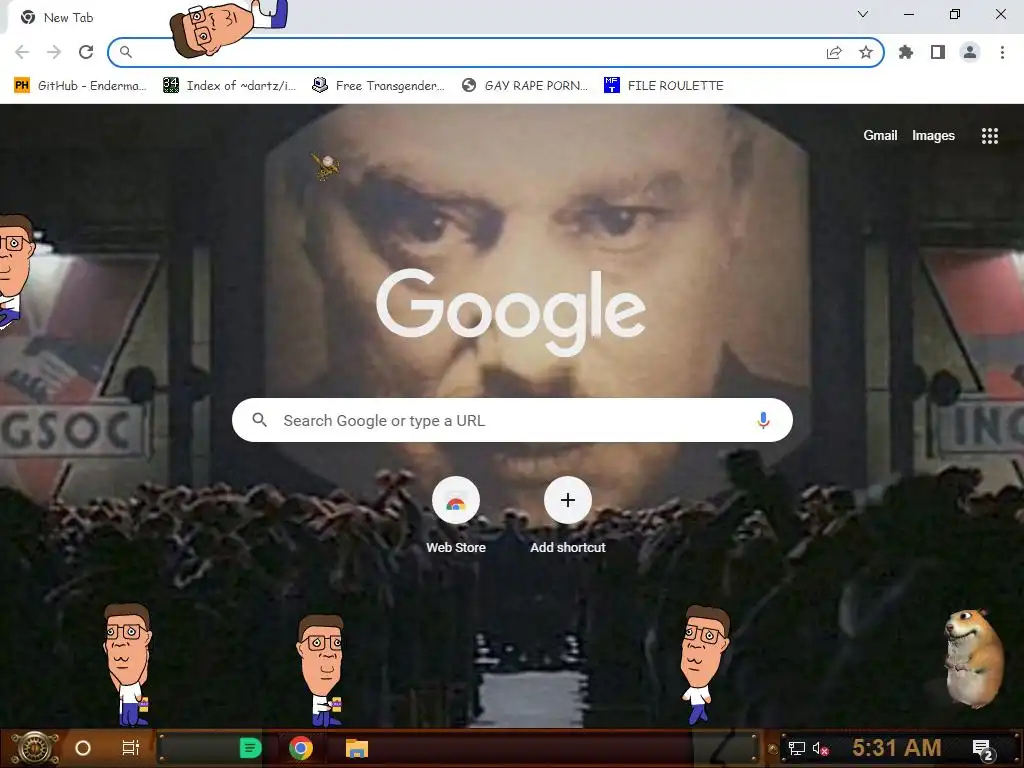
Task: Open the green notes app on taskbar
Action: (250, 748)
